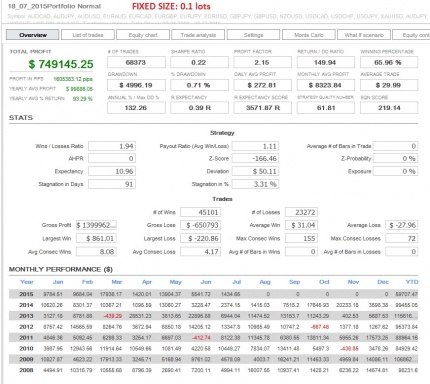Viewport: 430px width, 384px height.
Task: Click the total profit value $ 749145.25
Action: coord(61,64)
